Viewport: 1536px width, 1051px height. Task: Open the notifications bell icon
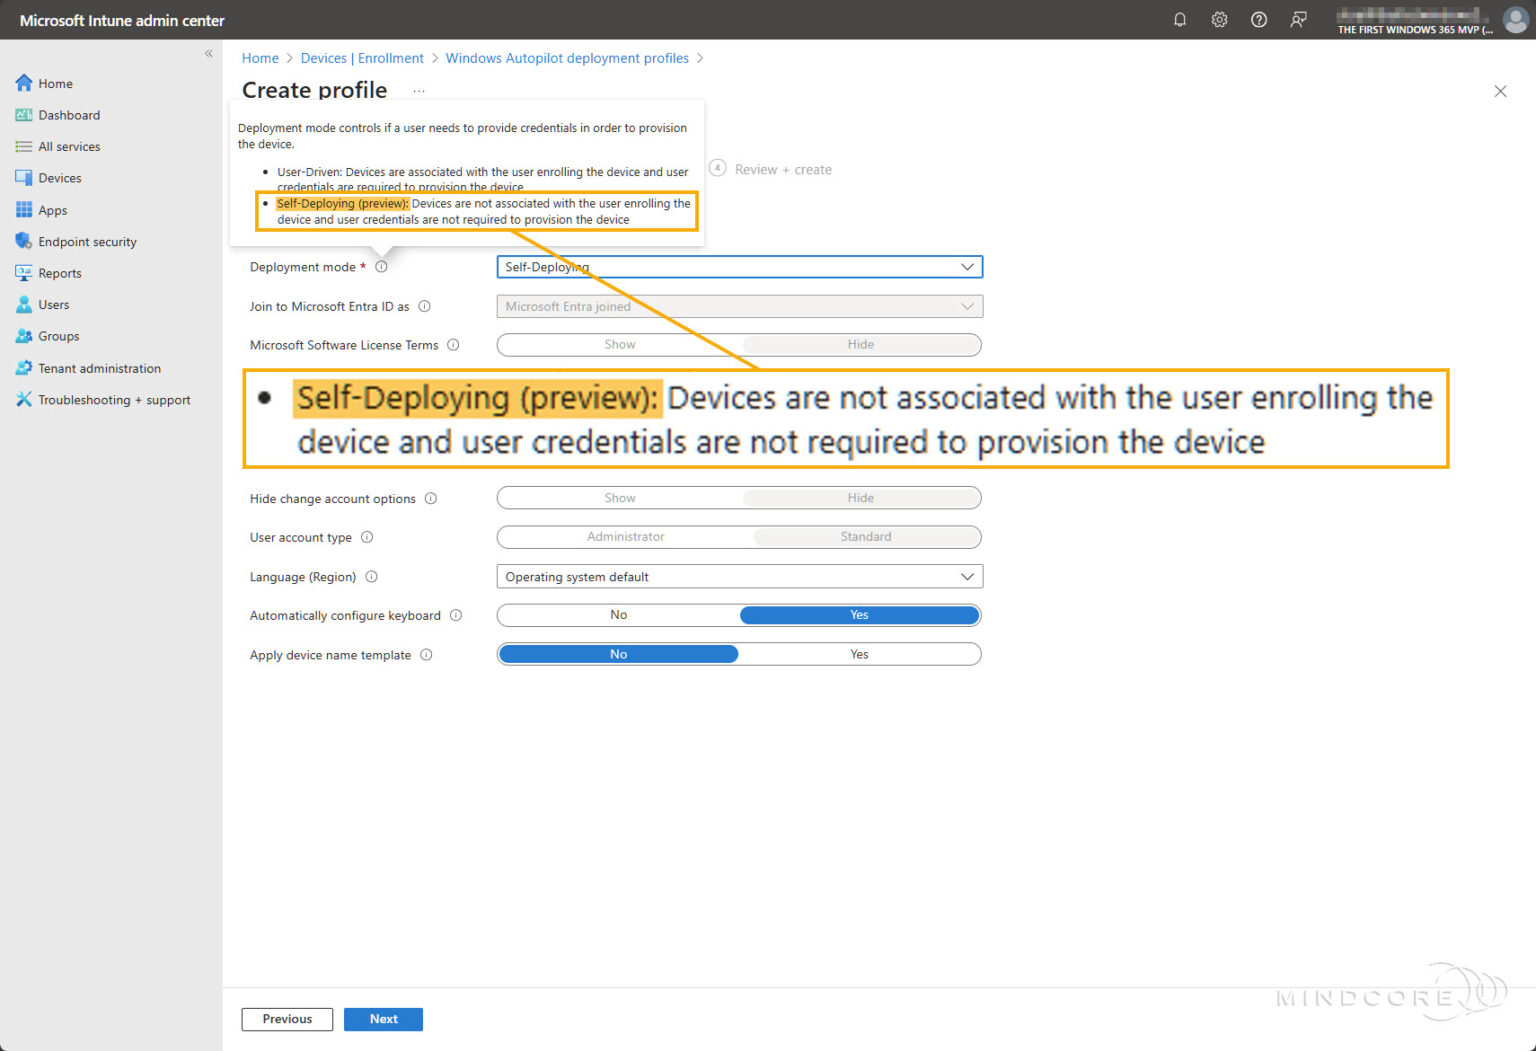[x=1180, y=20]
